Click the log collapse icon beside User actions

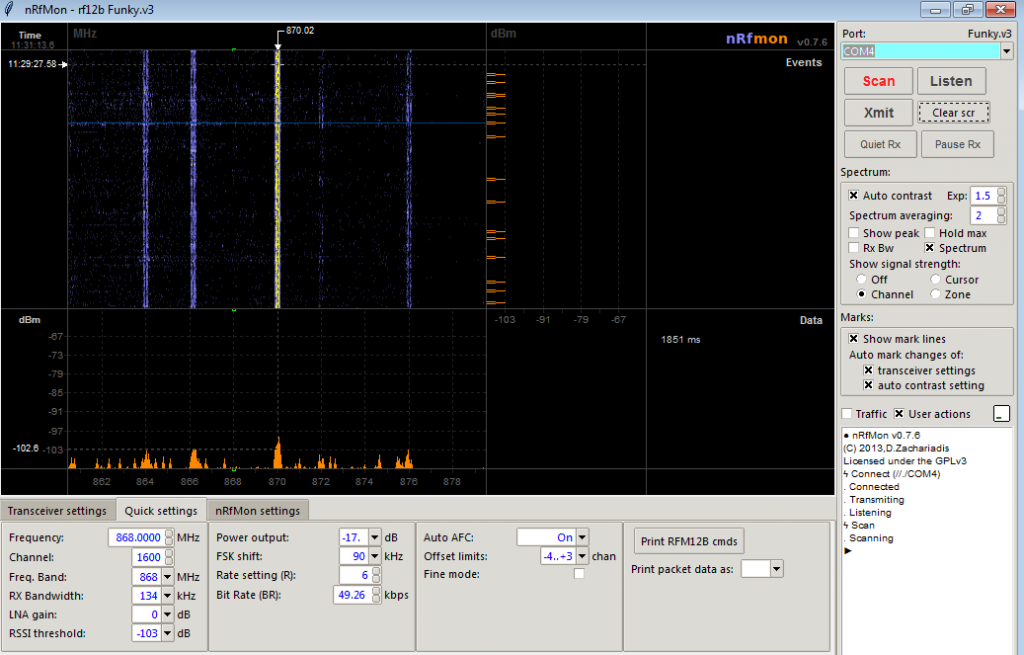pos(1001,414)
